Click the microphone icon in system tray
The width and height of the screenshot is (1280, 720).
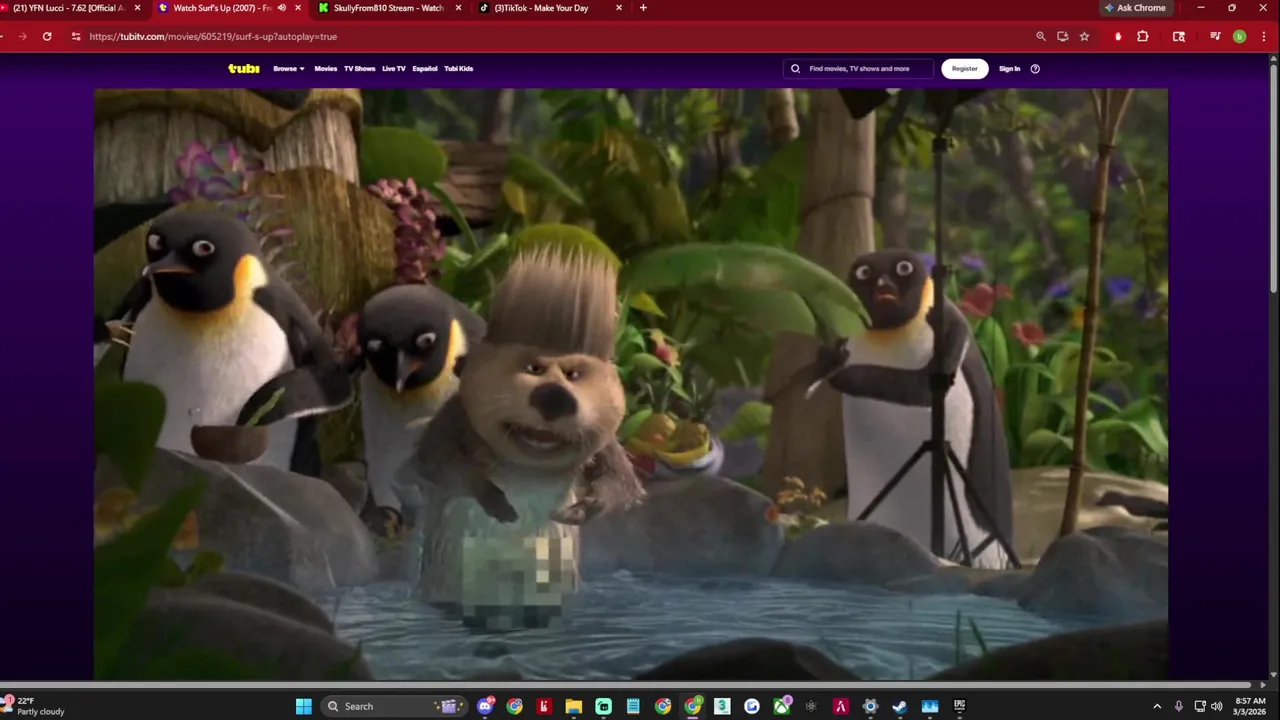(1179, 706)
